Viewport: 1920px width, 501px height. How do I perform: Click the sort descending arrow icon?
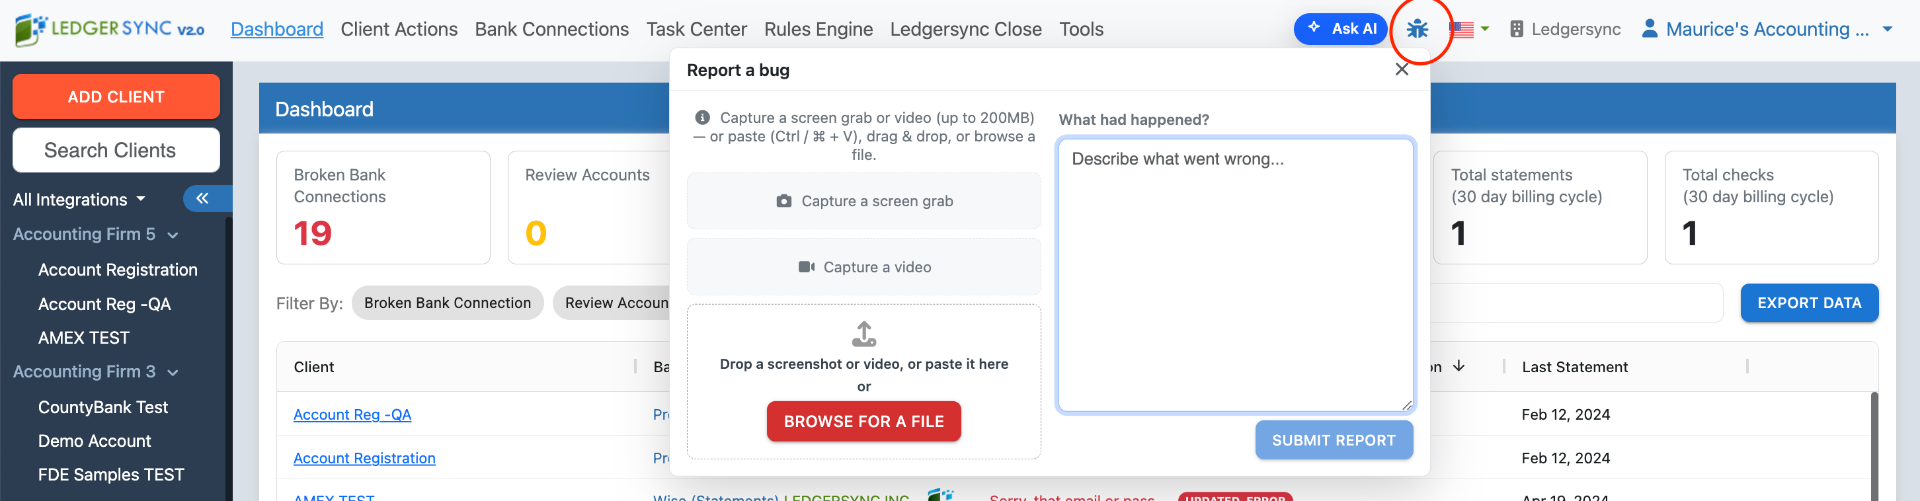(1459, 366)
